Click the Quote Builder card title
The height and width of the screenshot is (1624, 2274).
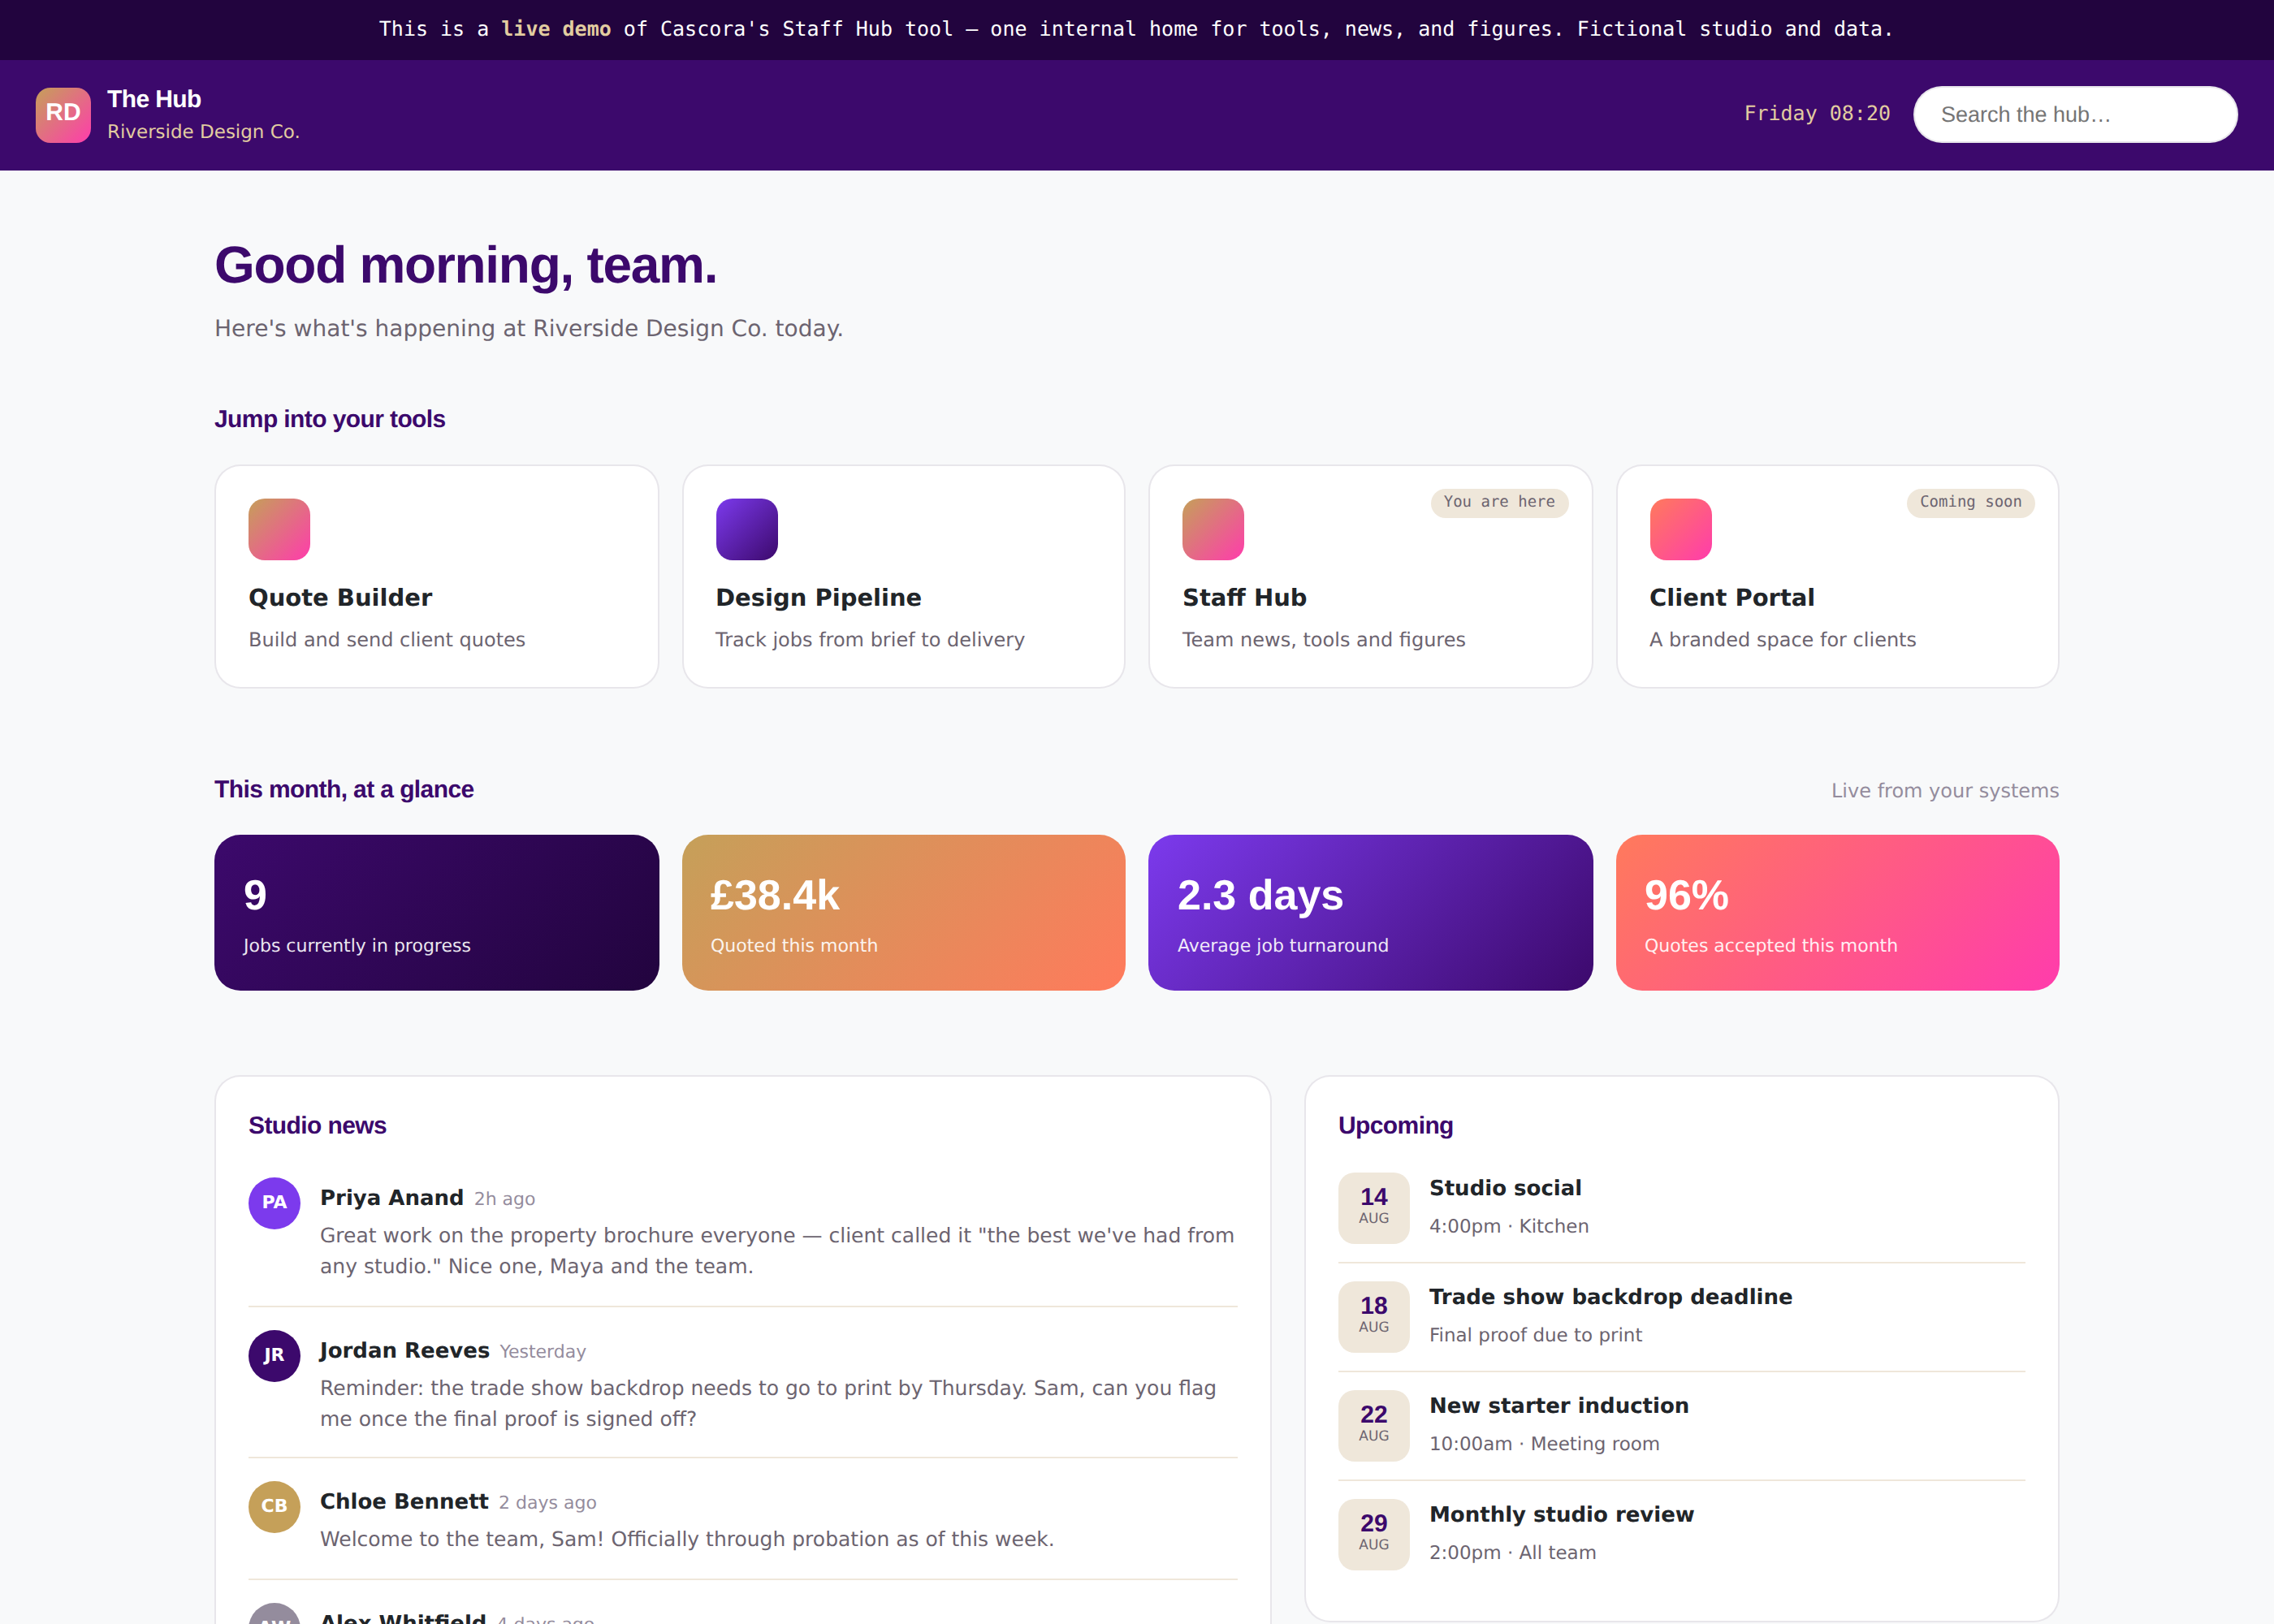point(340,597)
